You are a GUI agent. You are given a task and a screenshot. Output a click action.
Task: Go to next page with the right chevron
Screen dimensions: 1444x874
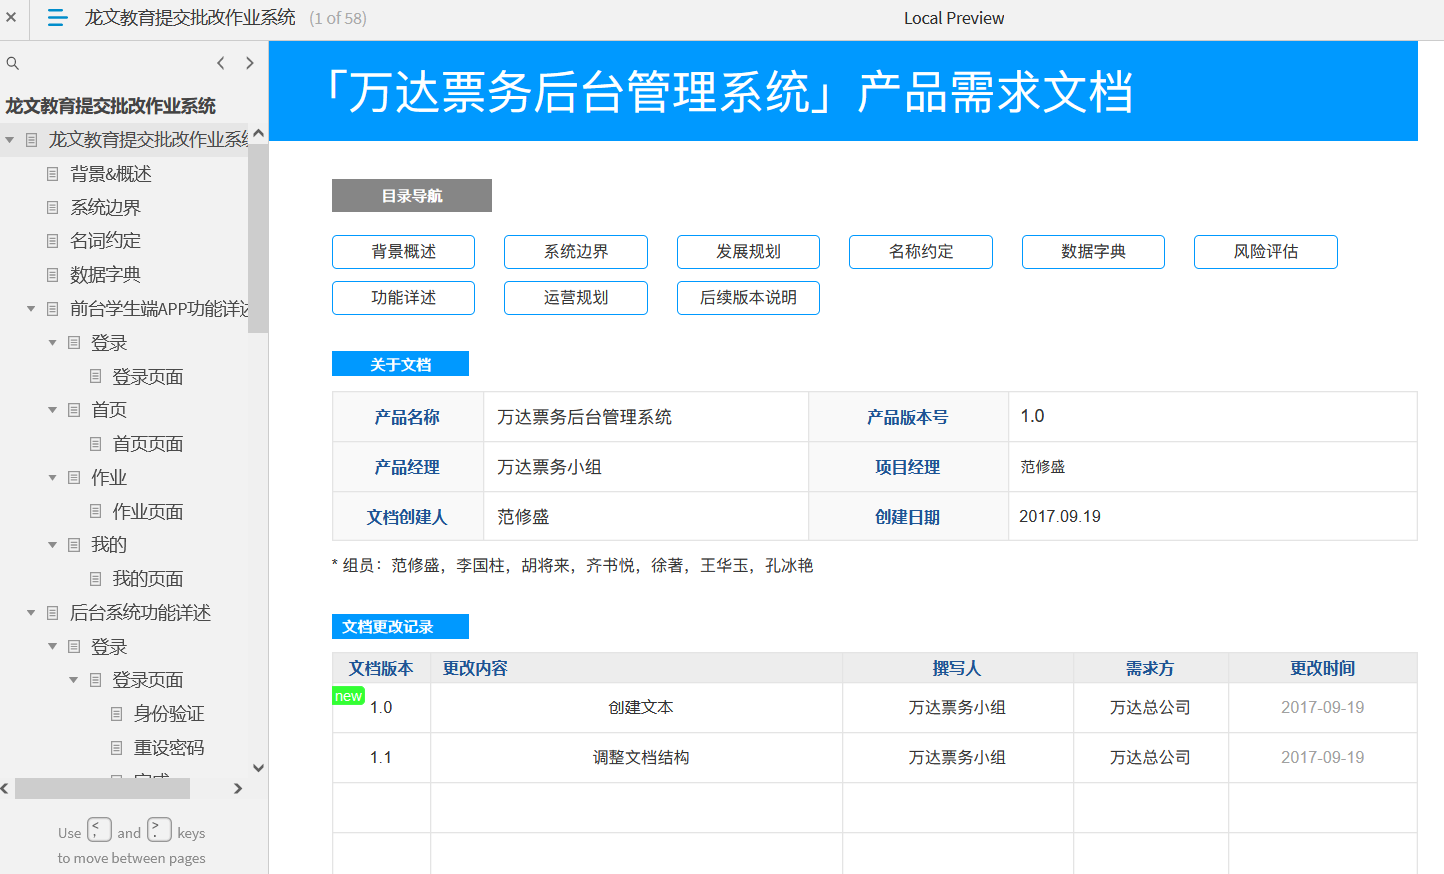pyautogui.click(x=250, y=63)
